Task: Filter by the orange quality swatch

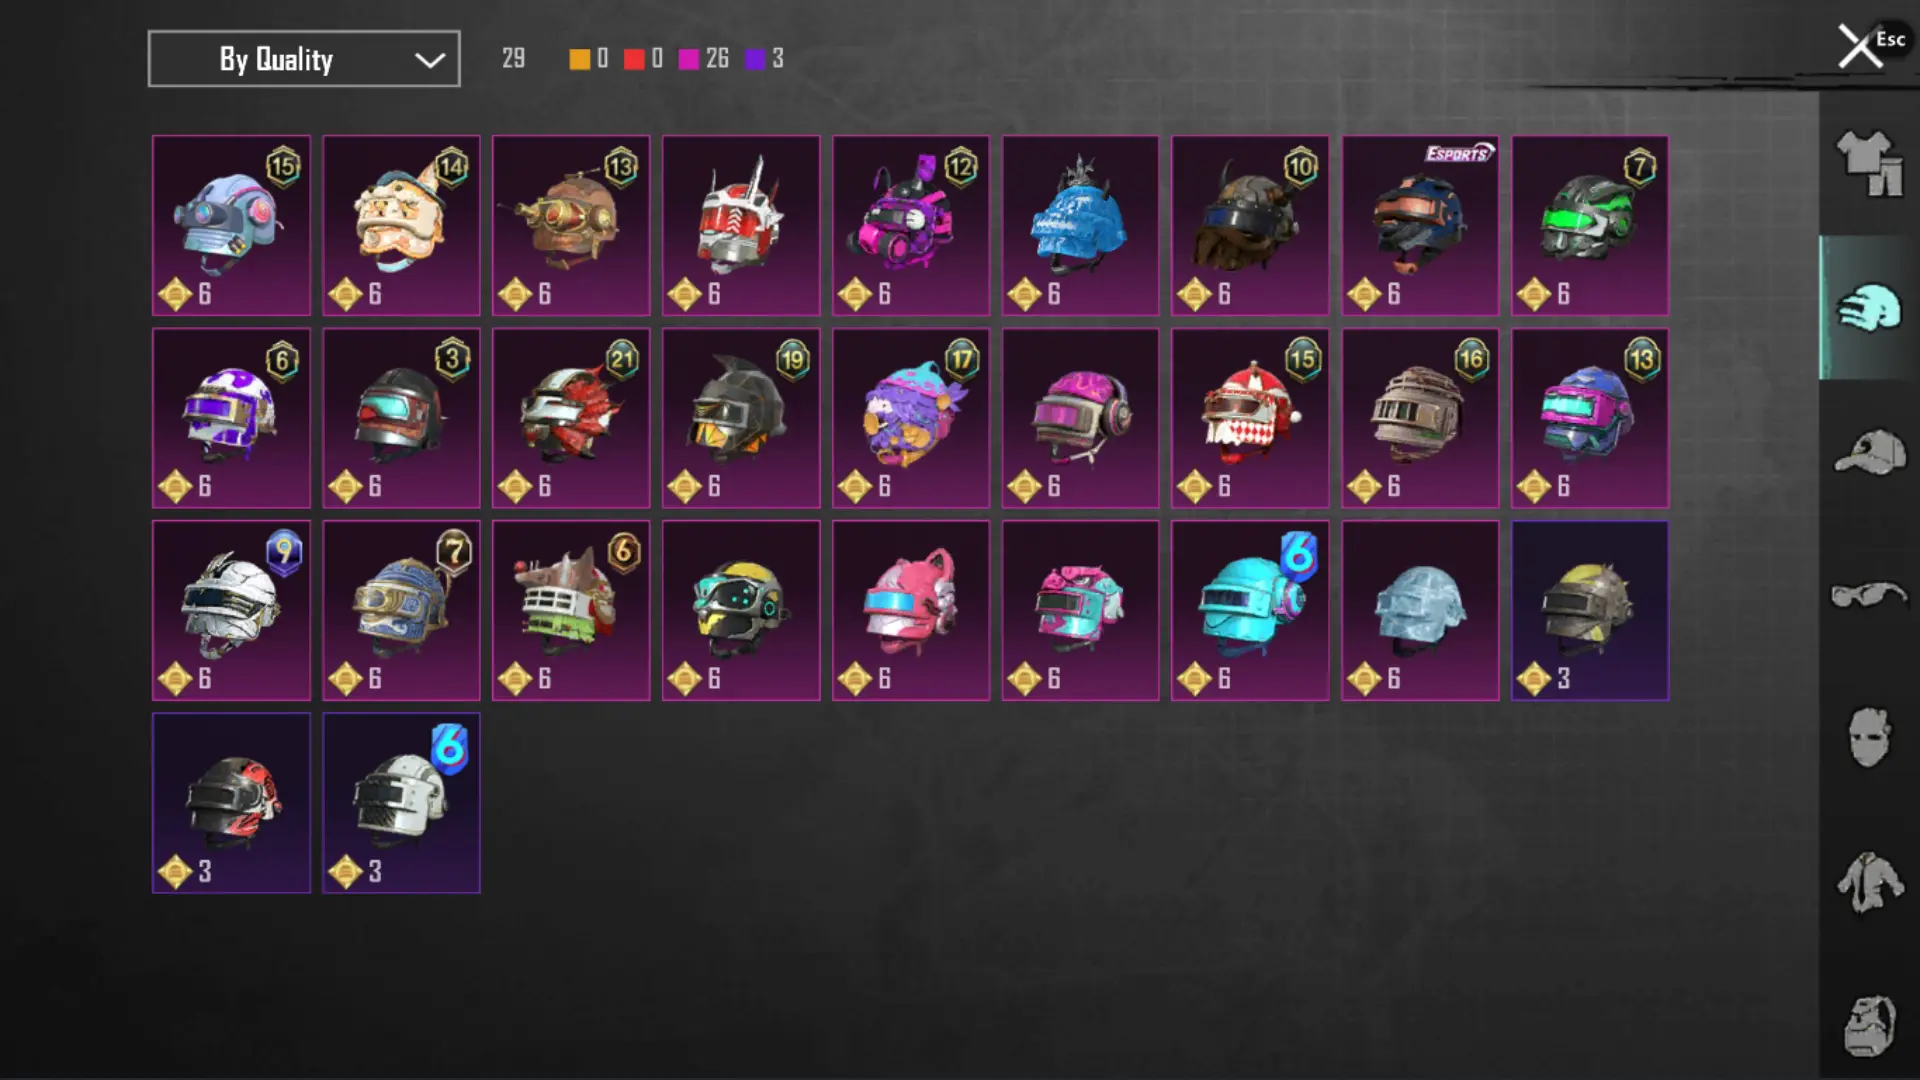Action: 579,59
